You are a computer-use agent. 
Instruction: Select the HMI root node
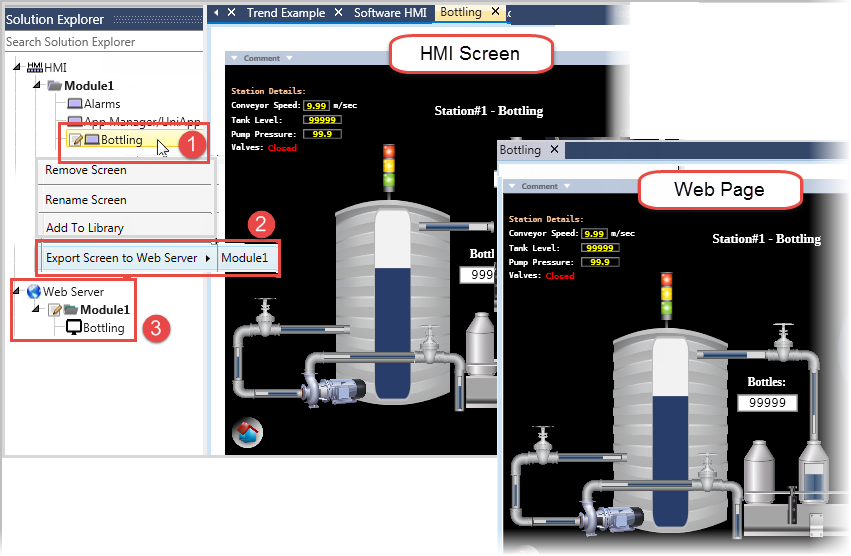pos(55,67)
